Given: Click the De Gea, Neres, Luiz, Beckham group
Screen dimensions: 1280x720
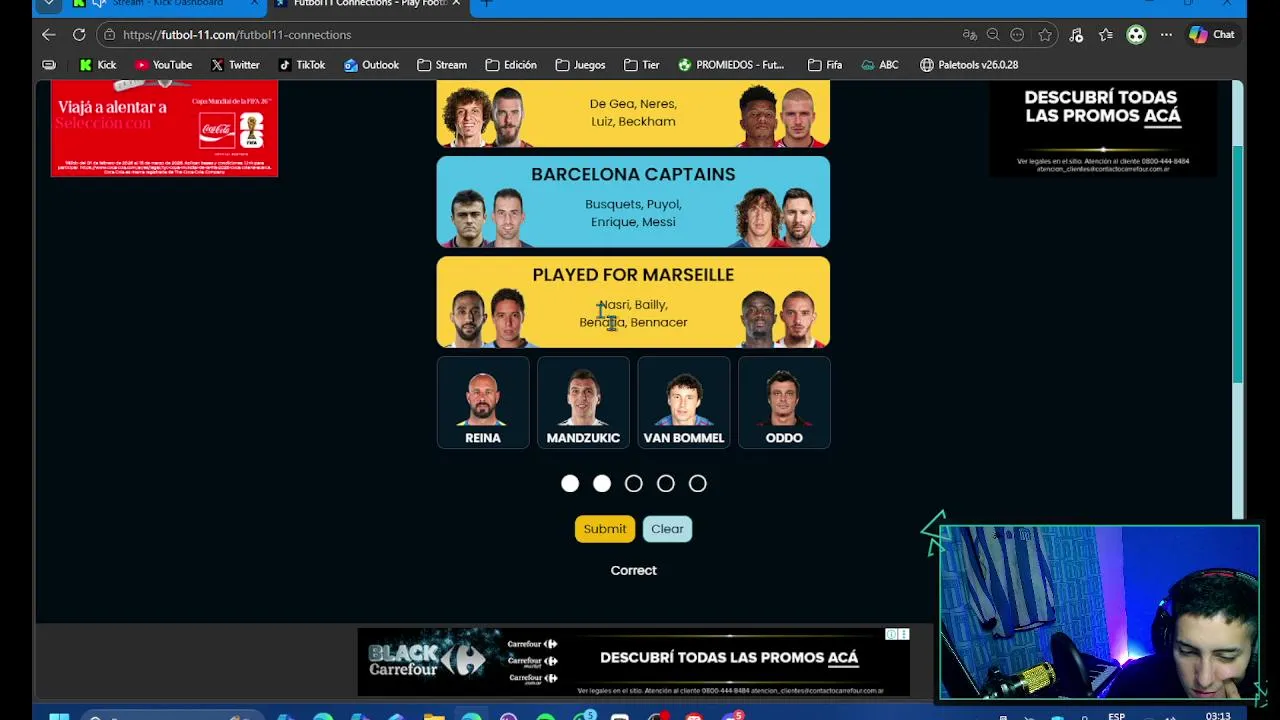Looking at the screenshot, I should point(633,114).
